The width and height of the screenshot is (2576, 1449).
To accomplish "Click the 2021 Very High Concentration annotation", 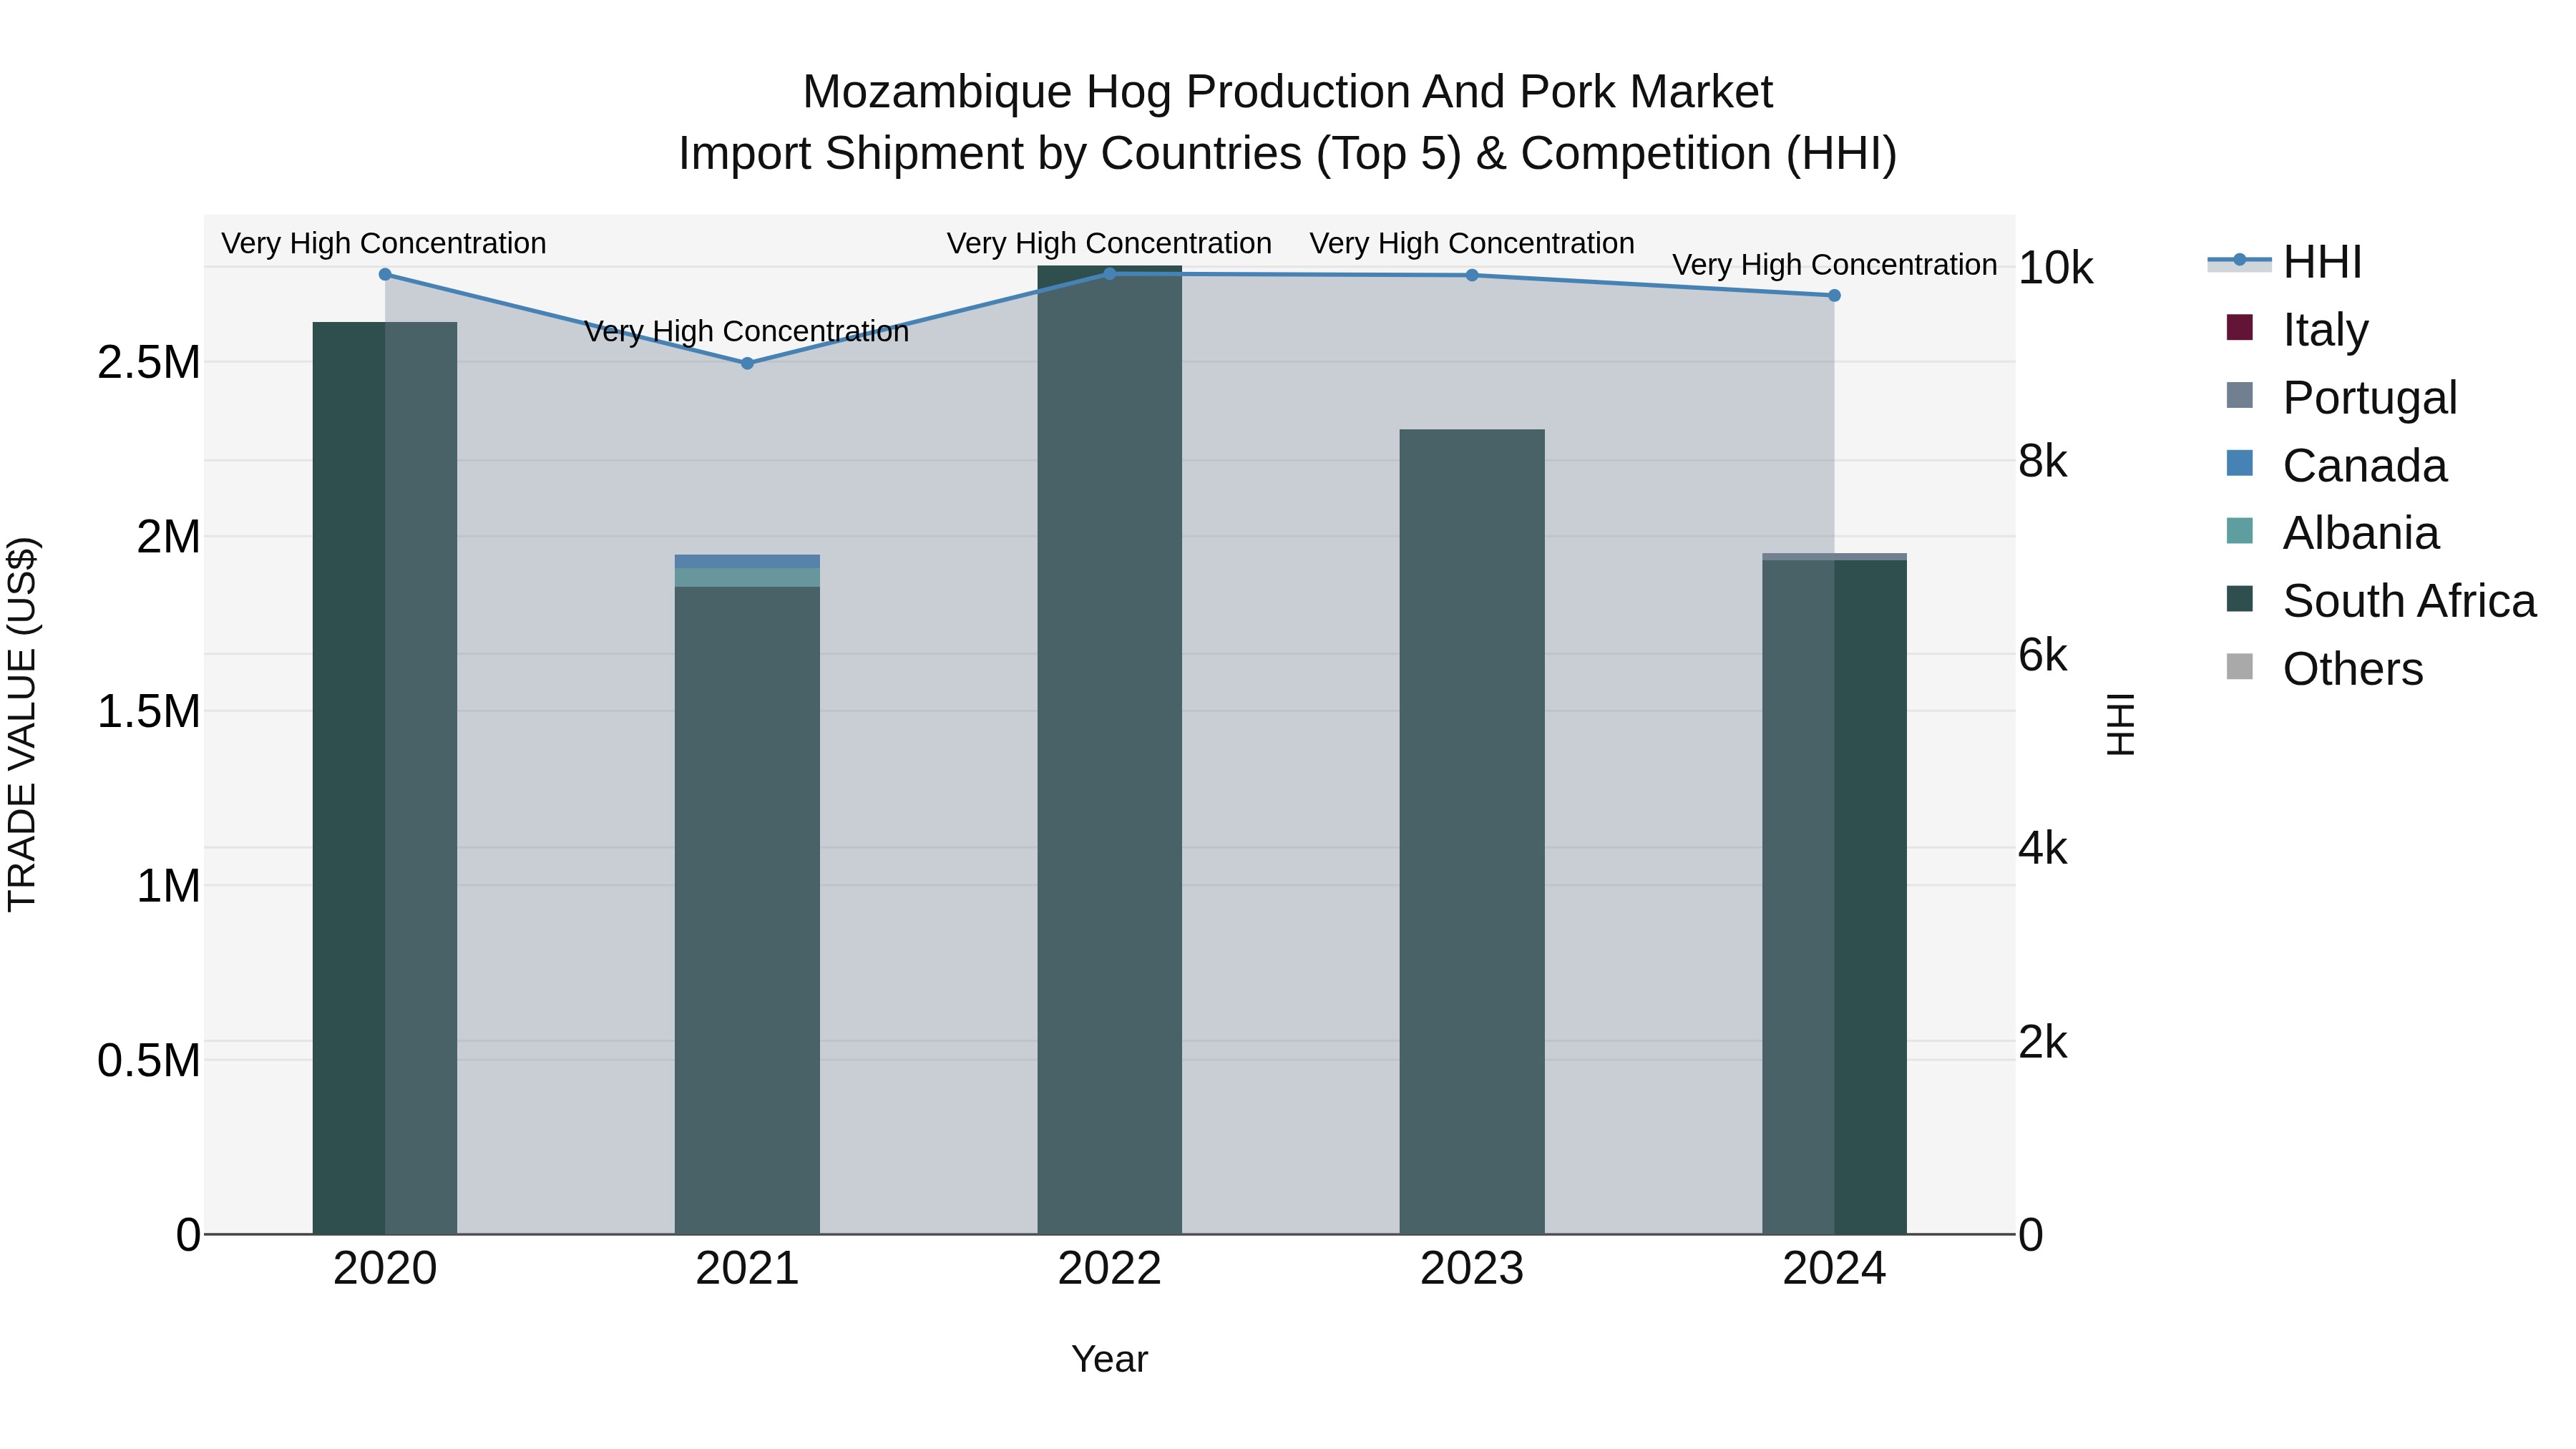I will pos(747,331).
